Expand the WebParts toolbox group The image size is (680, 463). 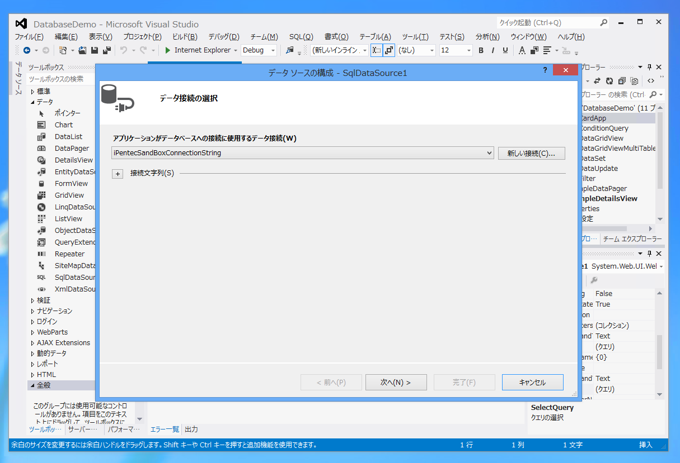33,332
